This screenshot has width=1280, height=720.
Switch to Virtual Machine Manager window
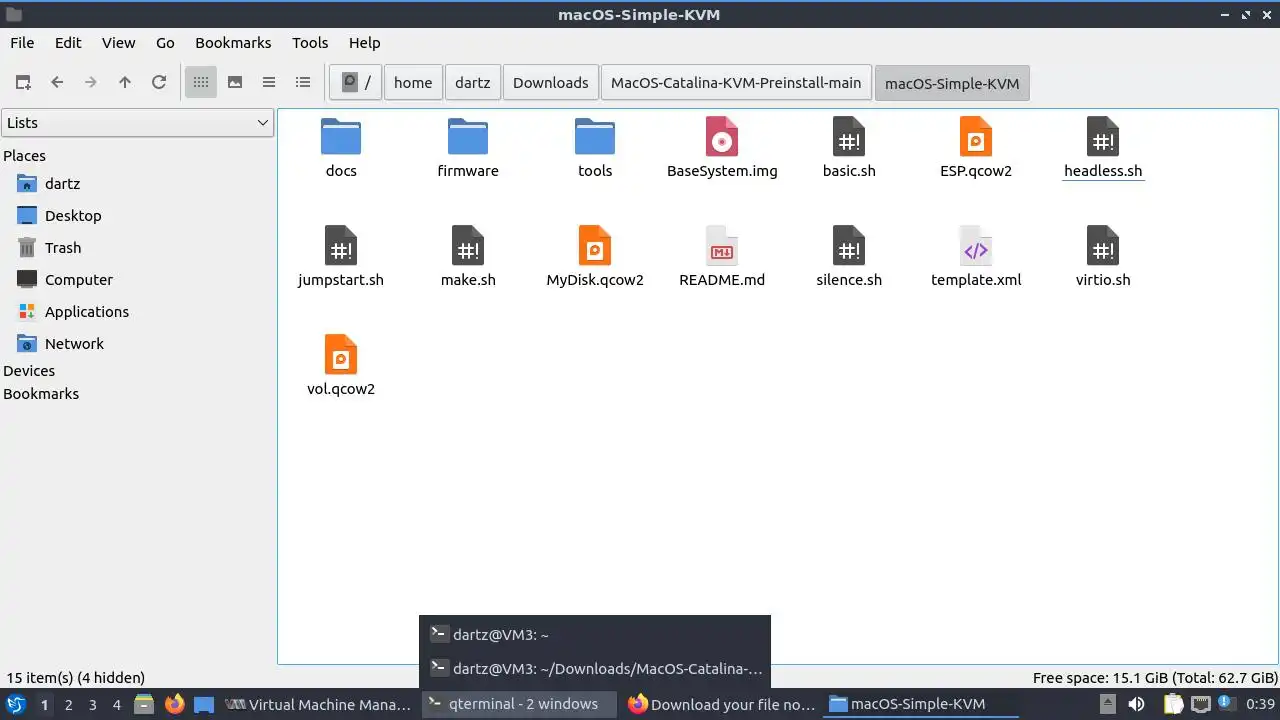coord(319,704)
